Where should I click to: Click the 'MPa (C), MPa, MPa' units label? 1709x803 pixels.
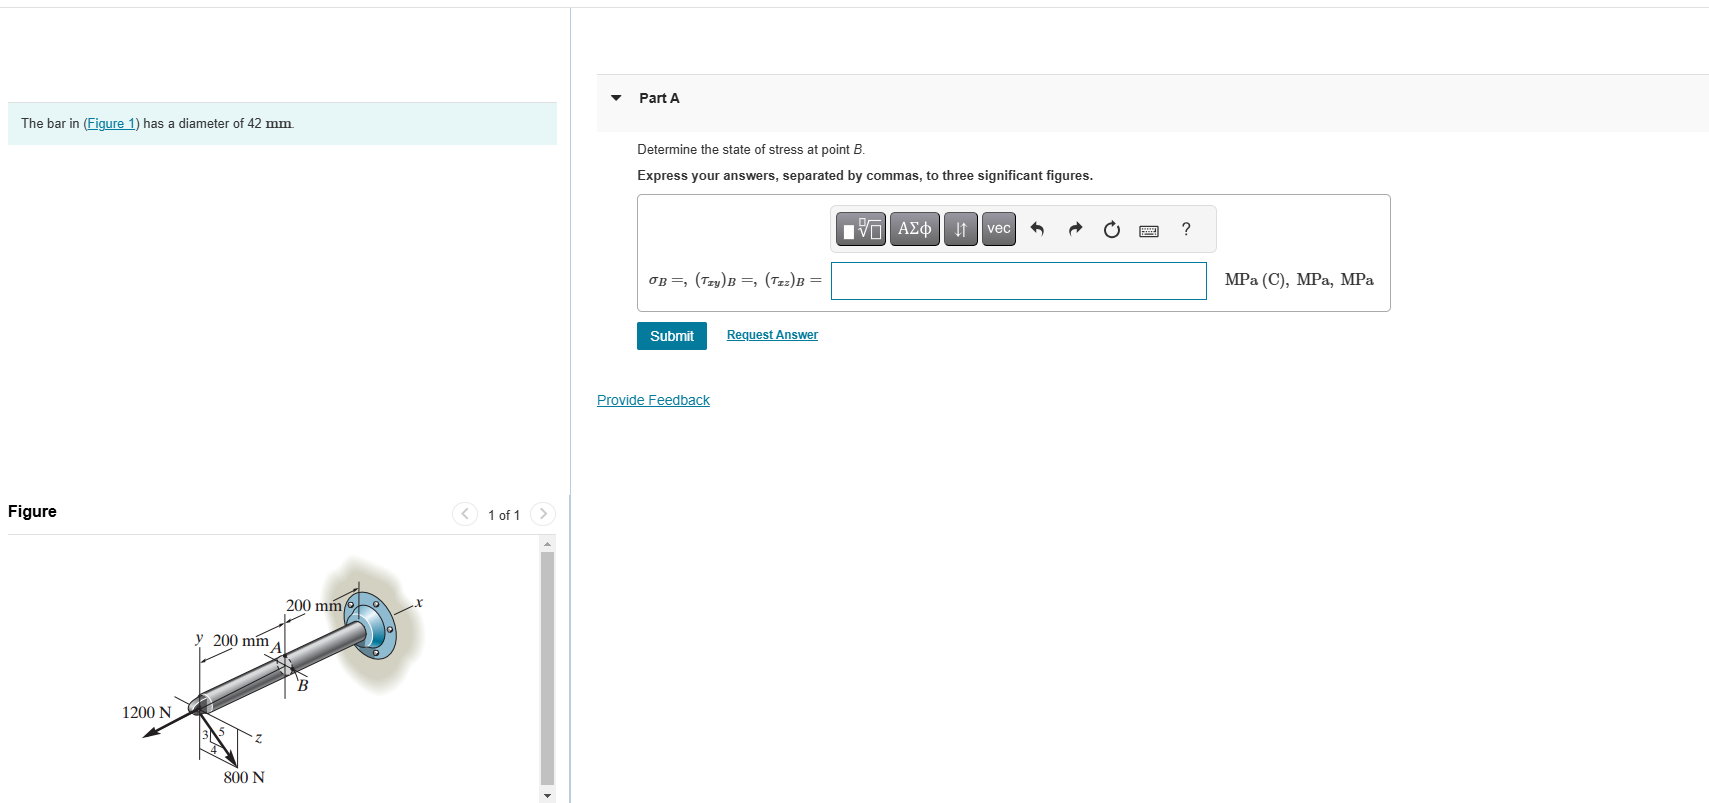[x=1299, y=280]
